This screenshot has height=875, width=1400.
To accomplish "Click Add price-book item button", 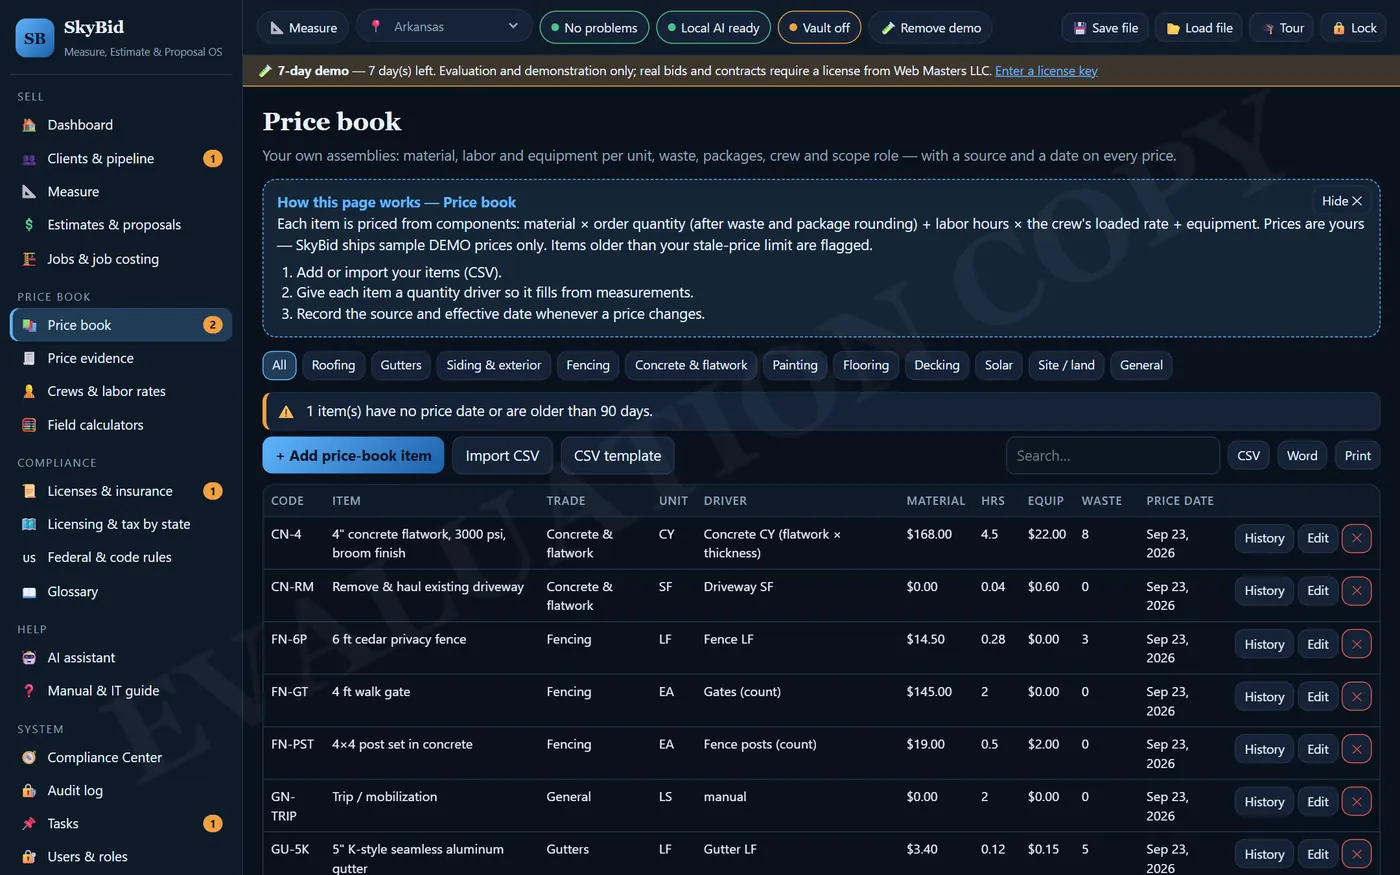I will [353, 455].
